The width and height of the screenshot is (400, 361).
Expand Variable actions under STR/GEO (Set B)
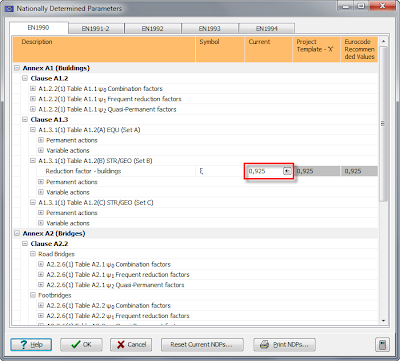pos(41,192)
